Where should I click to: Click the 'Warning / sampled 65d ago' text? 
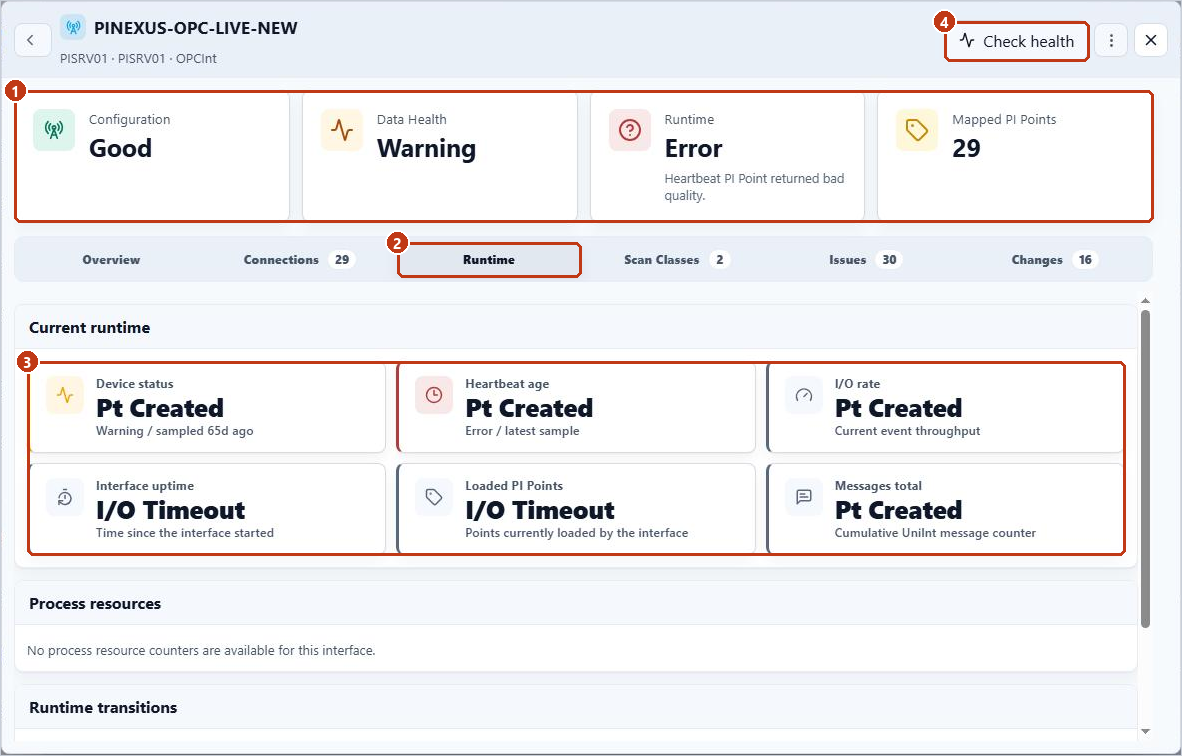click(x=175, y=431)
